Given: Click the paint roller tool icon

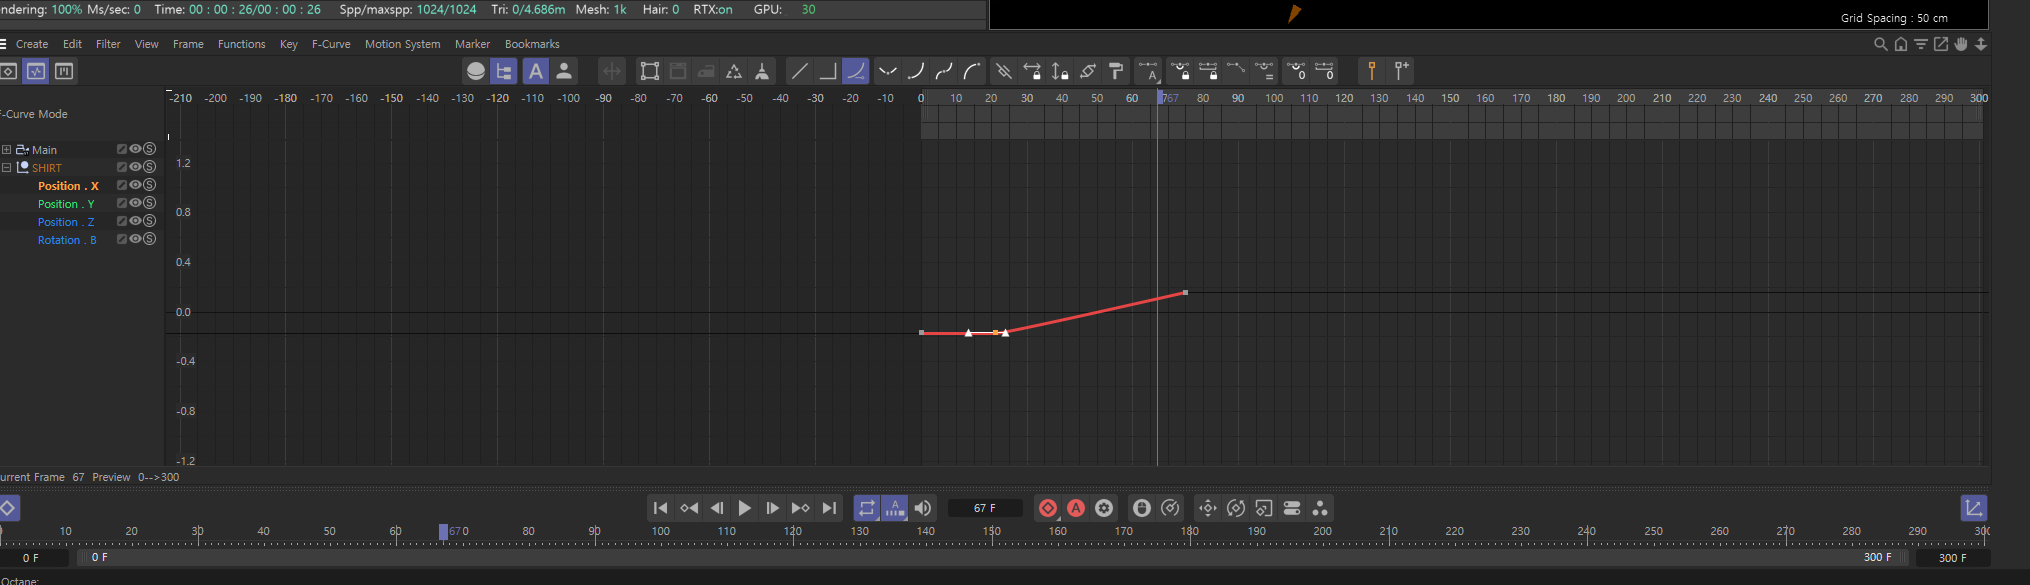Looking at the screenshot, I should [x=1116, y=71].
